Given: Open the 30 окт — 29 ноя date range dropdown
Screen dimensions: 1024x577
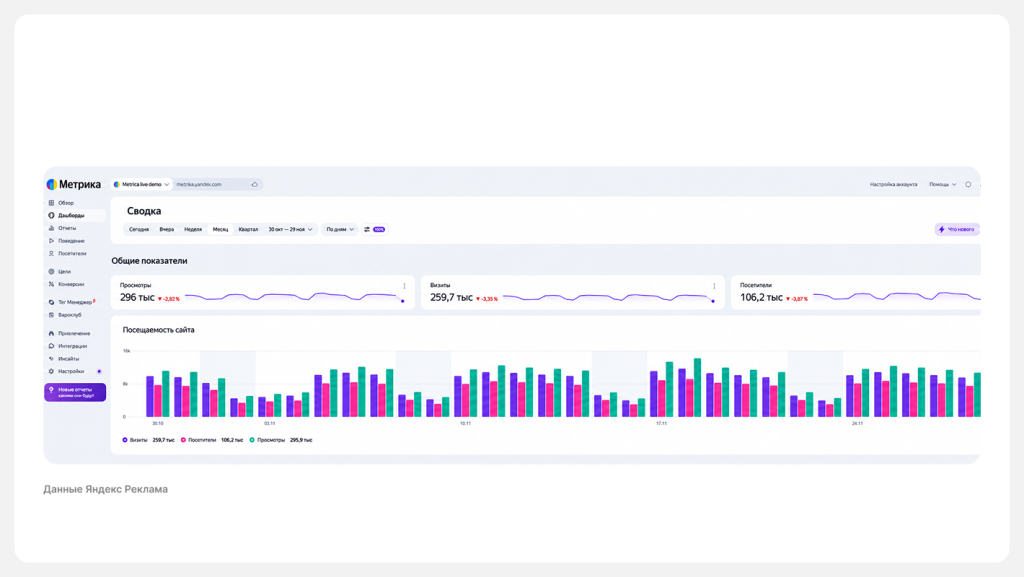Looking at the screenshot, I should [x=290, y=230].
